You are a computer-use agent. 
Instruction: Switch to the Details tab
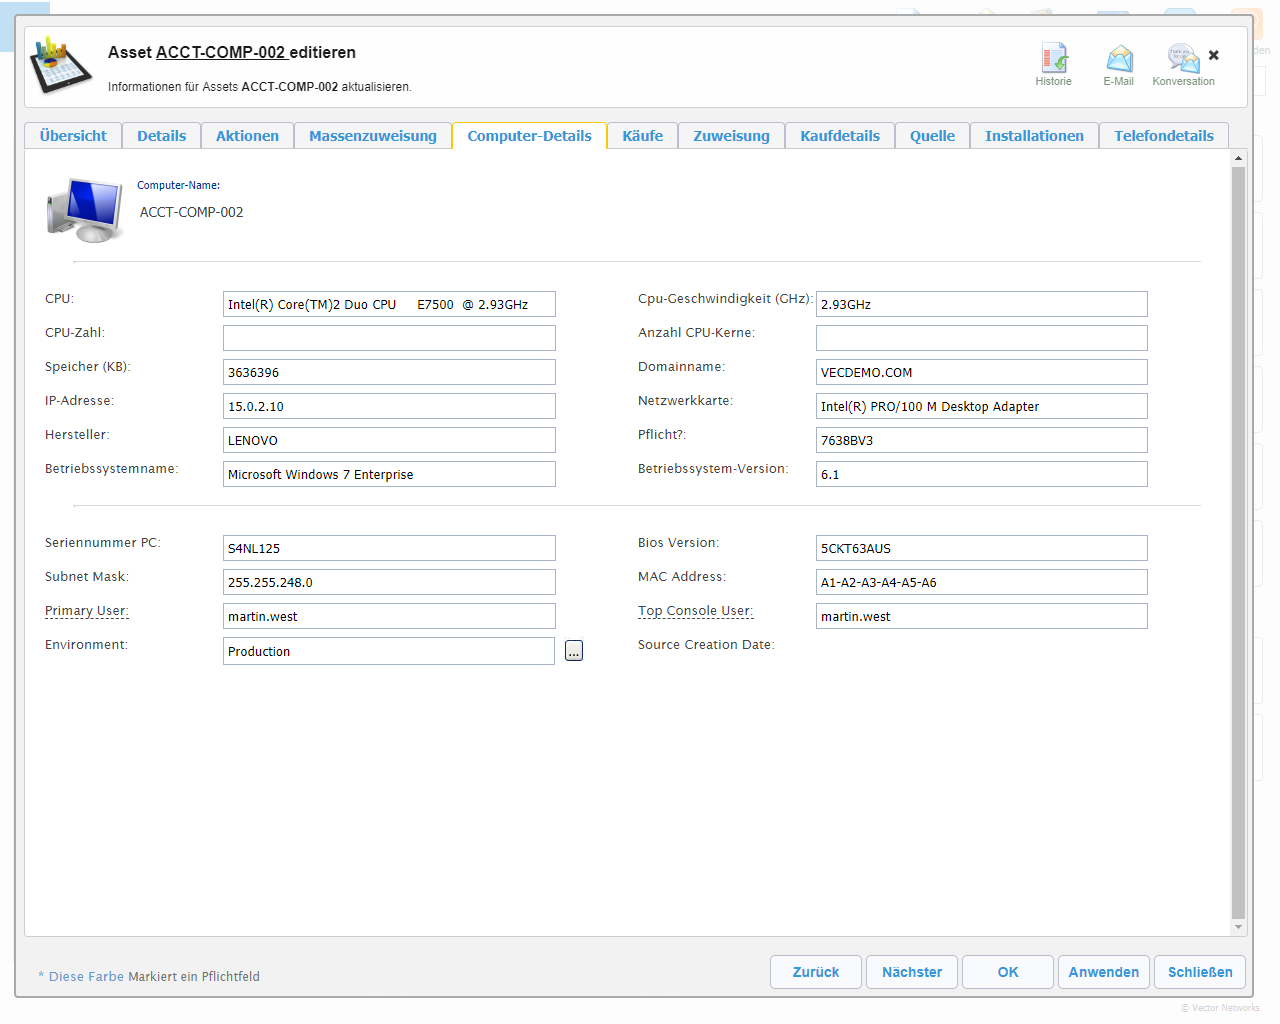pyautogui.click(x=162, y=136)
